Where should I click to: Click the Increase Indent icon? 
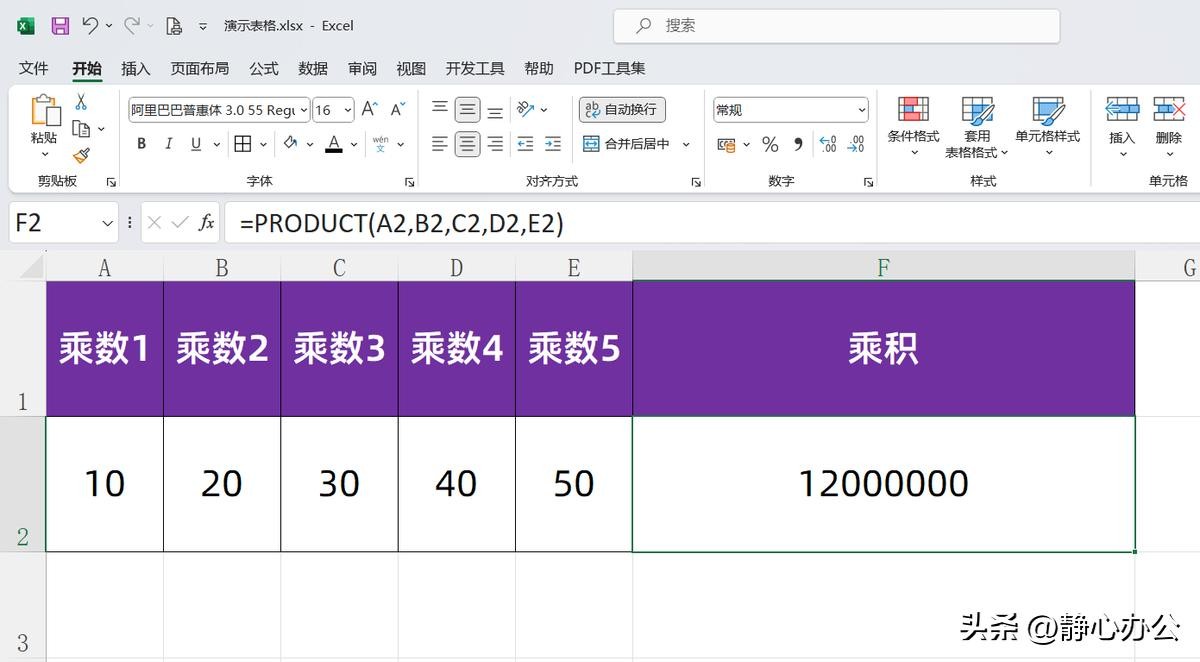(x=553, y=144)
